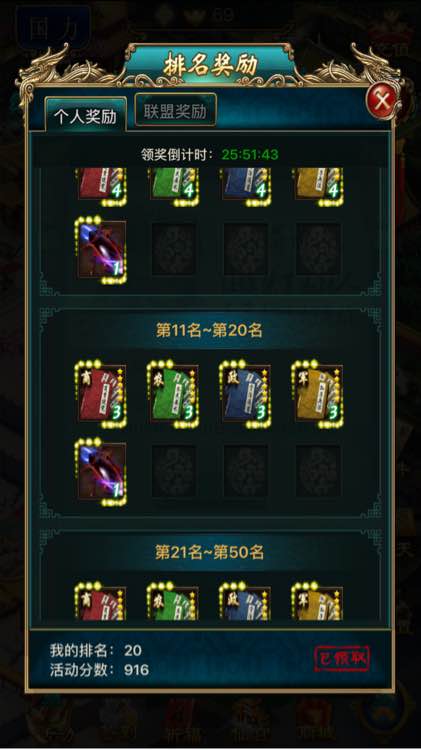Image resolution: width=421 pixels, height=750 pixels.
Task: Tap the purple blade item under 第11名~第20名
Action: 101,472
